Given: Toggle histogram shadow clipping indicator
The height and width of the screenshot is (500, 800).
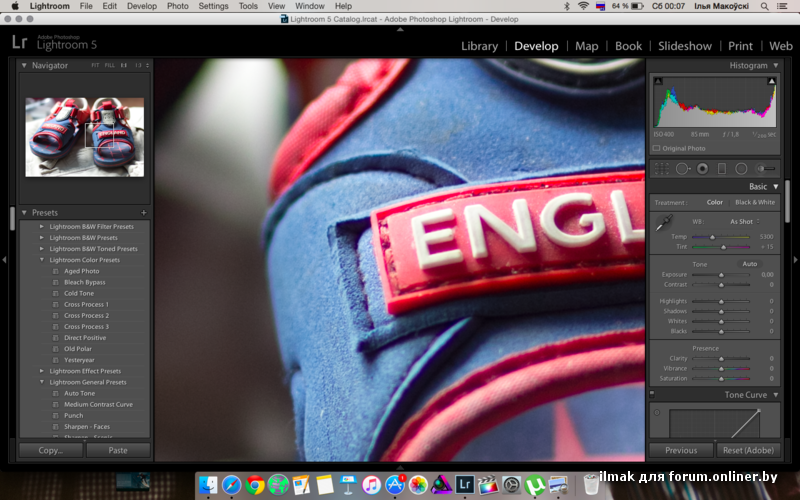Looking at the screenshot, I should click(x=658, y=81).
